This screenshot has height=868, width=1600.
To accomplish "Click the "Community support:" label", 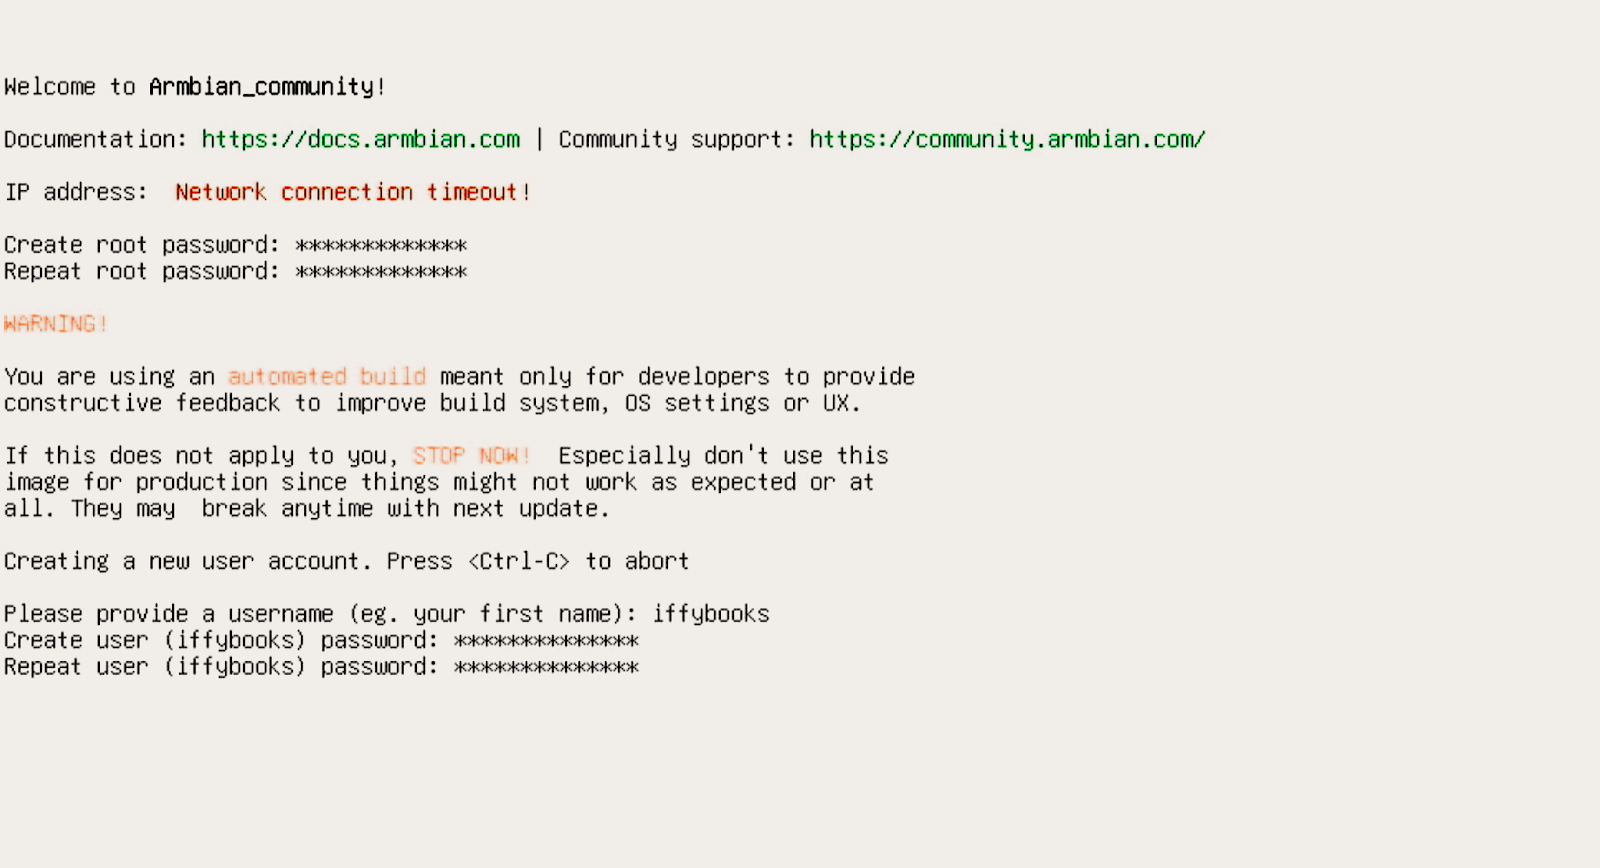I will 676,139.
